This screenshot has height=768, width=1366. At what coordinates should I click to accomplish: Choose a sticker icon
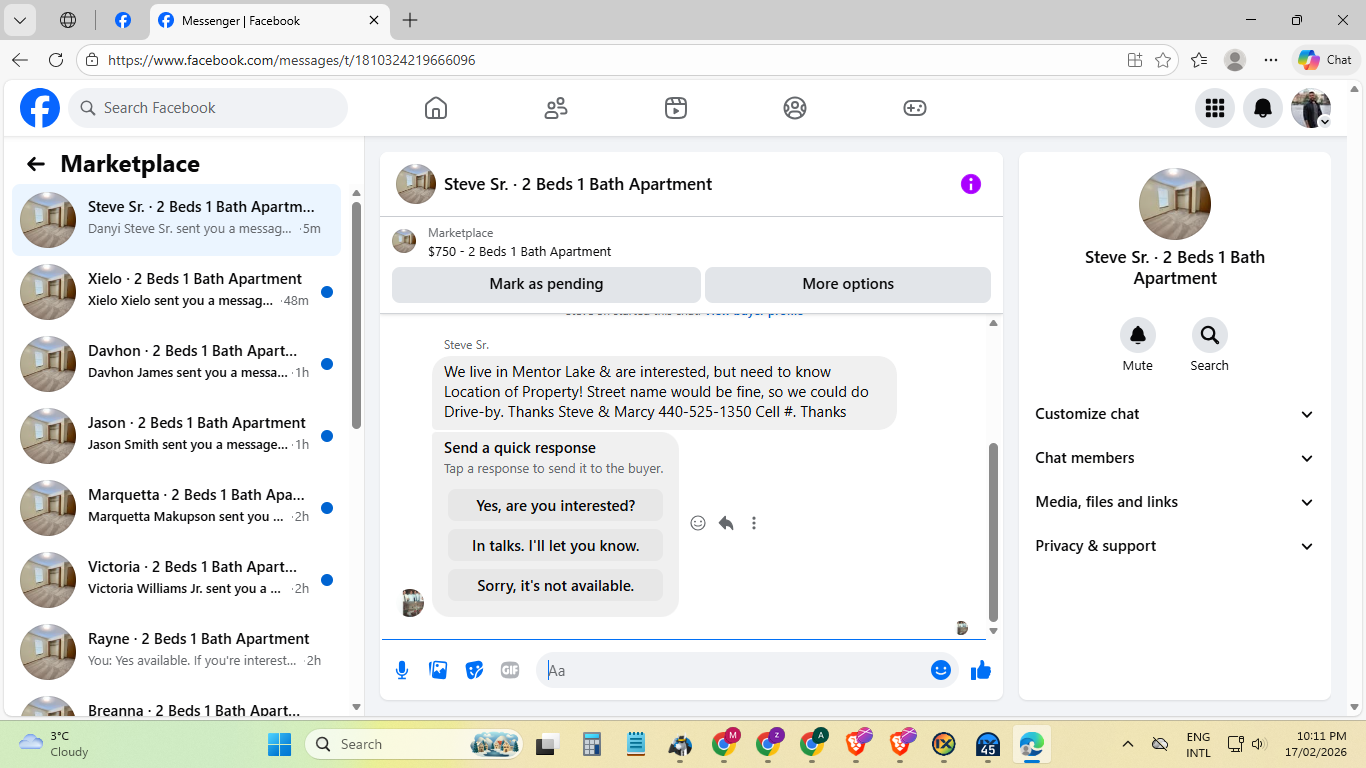pyautogui.click(x=474, y=670)
